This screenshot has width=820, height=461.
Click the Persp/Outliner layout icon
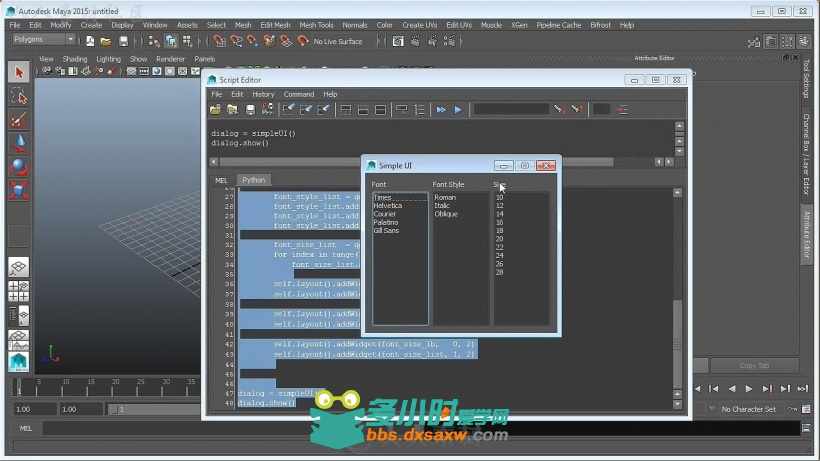tap(19, 315)
